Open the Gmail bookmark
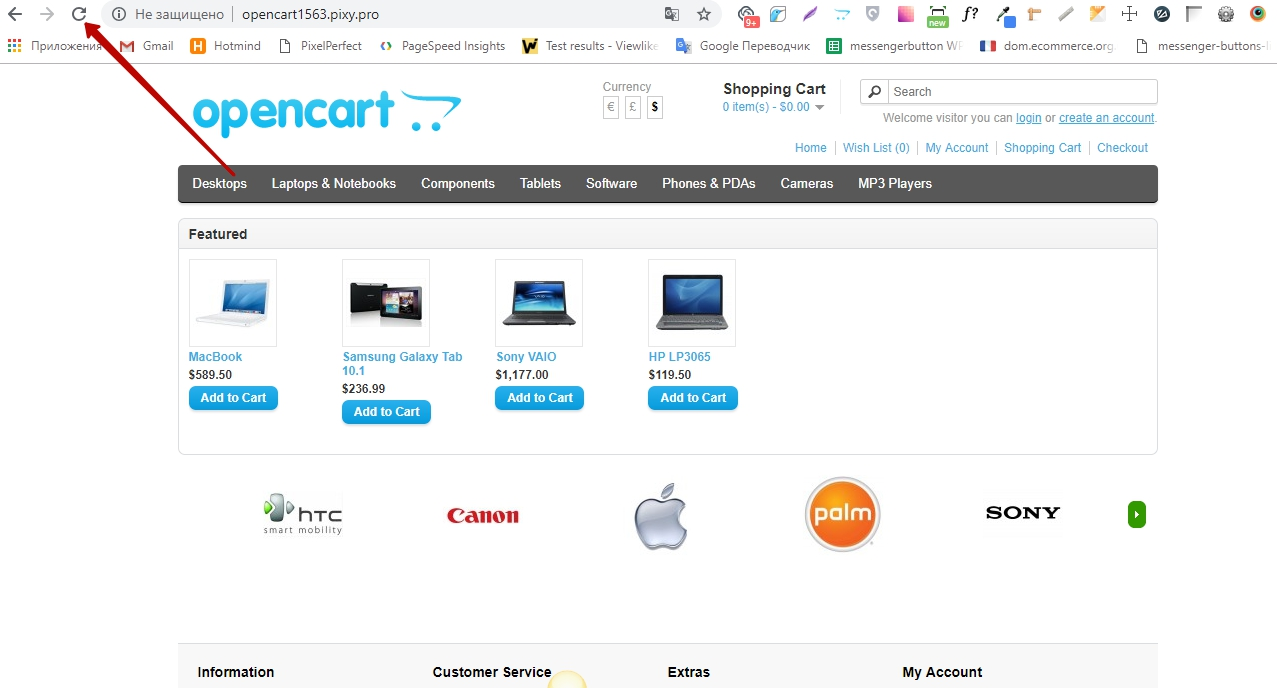This screenshot has width=1277, height=688. (x=146, y=46)
